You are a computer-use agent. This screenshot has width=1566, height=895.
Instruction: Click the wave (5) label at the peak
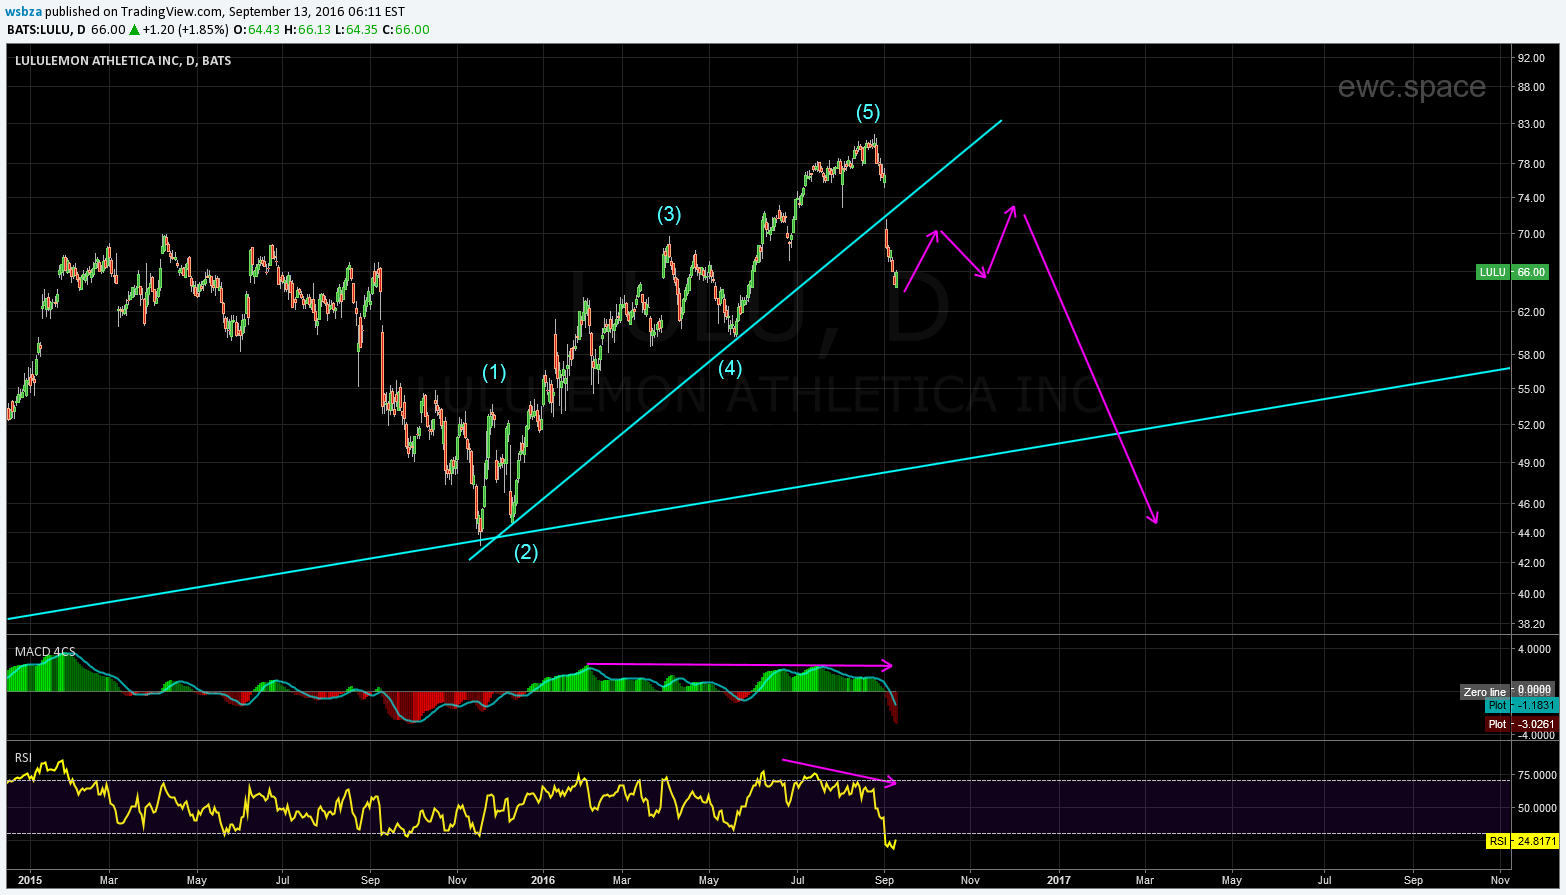click(868, 112)
